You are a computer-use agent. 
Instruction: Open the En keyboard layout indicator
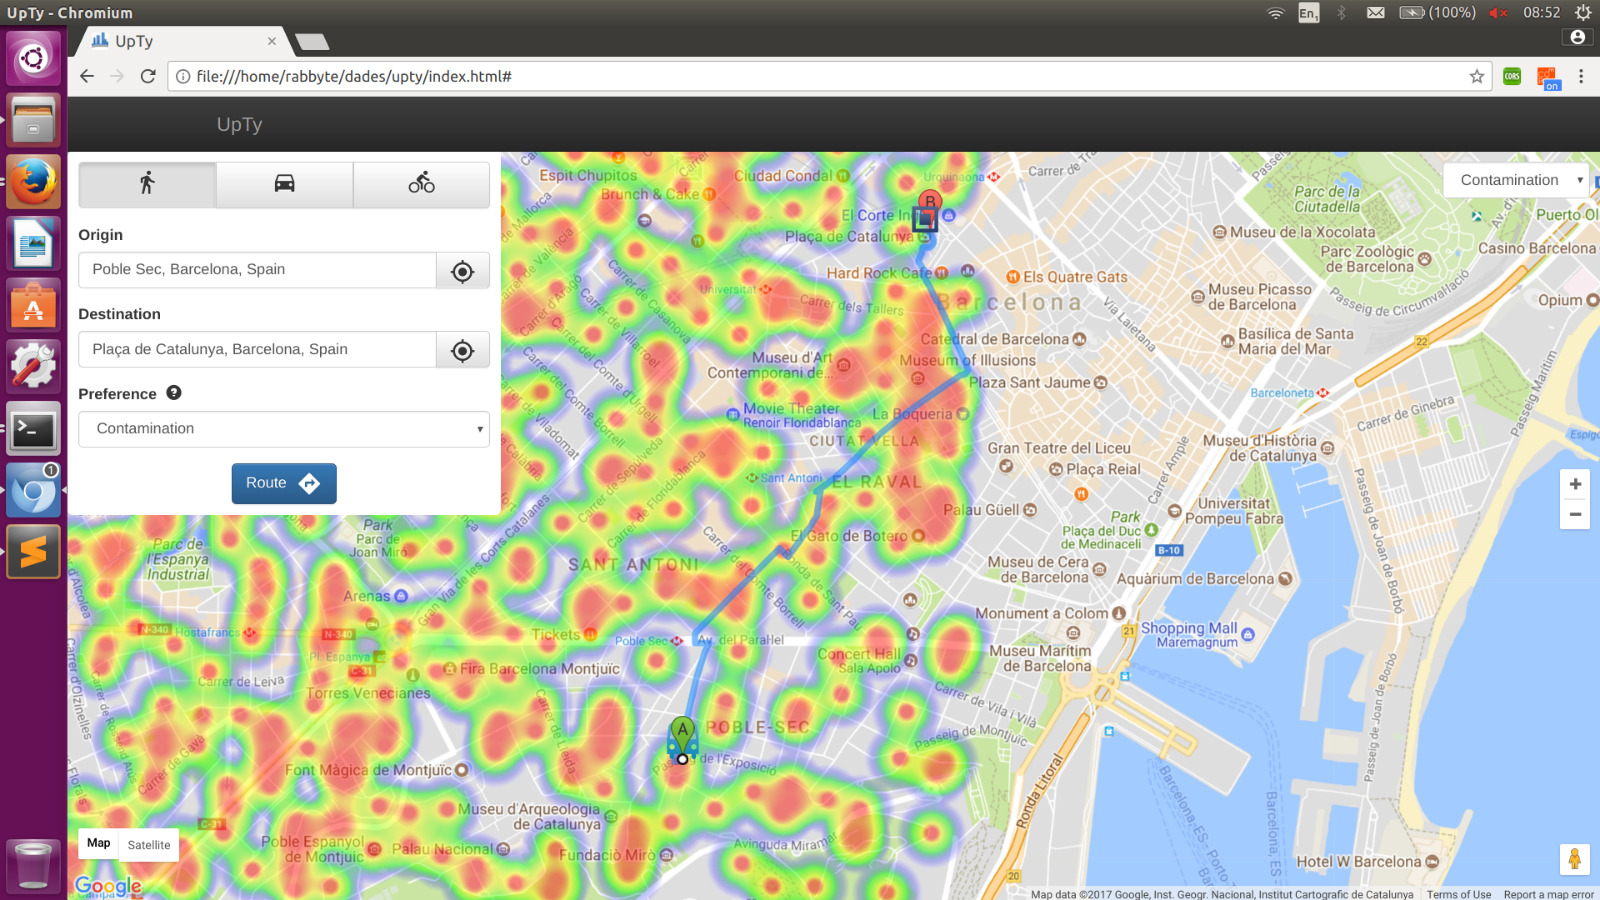(1308, 13)
